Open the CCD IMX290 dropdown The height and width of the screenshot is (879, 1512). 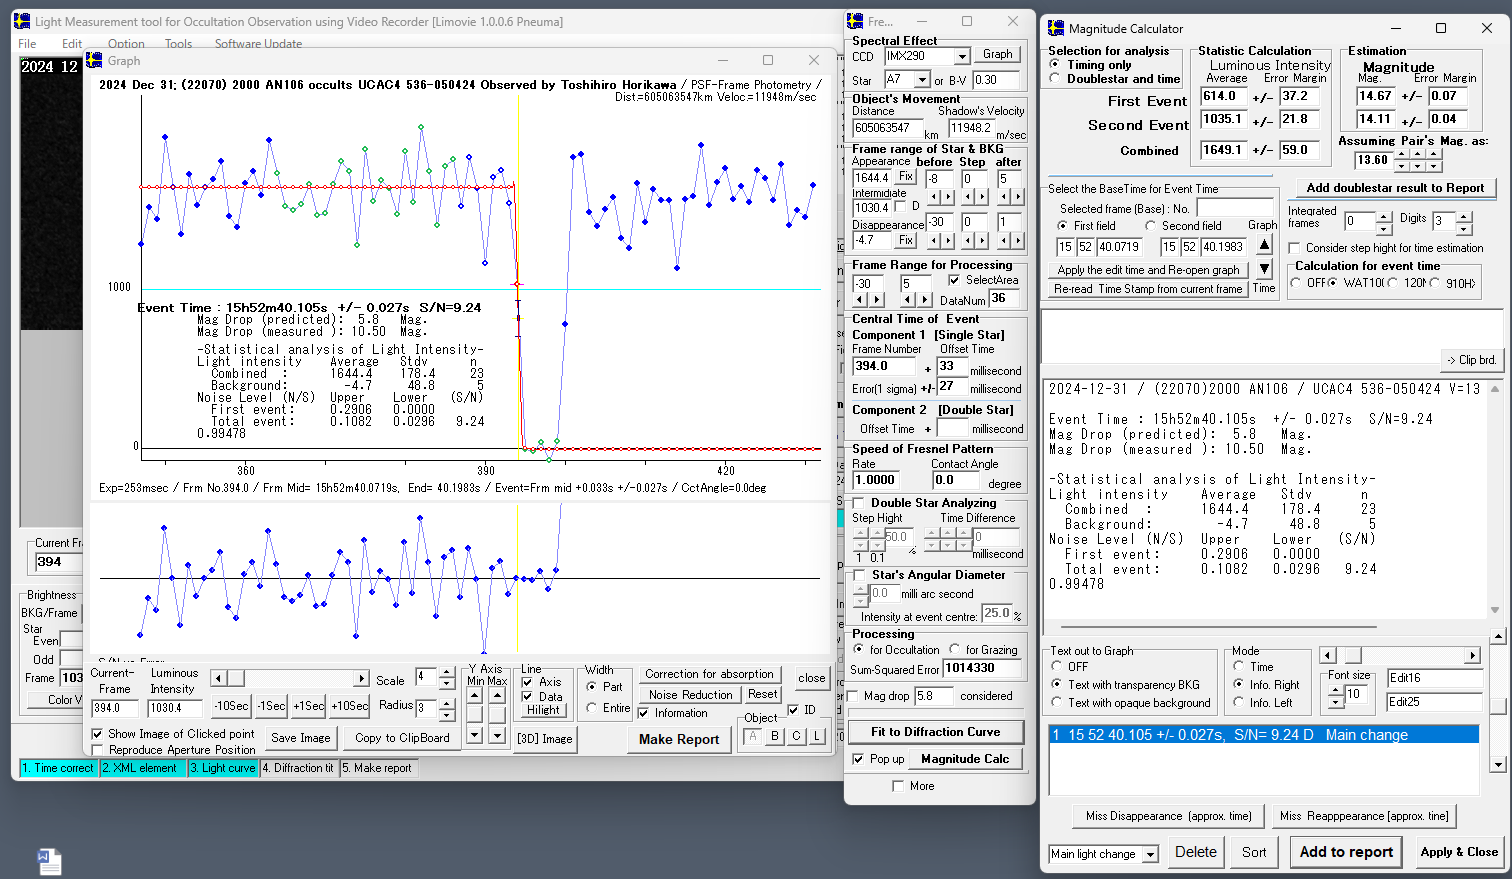click(x=961, y=57)
